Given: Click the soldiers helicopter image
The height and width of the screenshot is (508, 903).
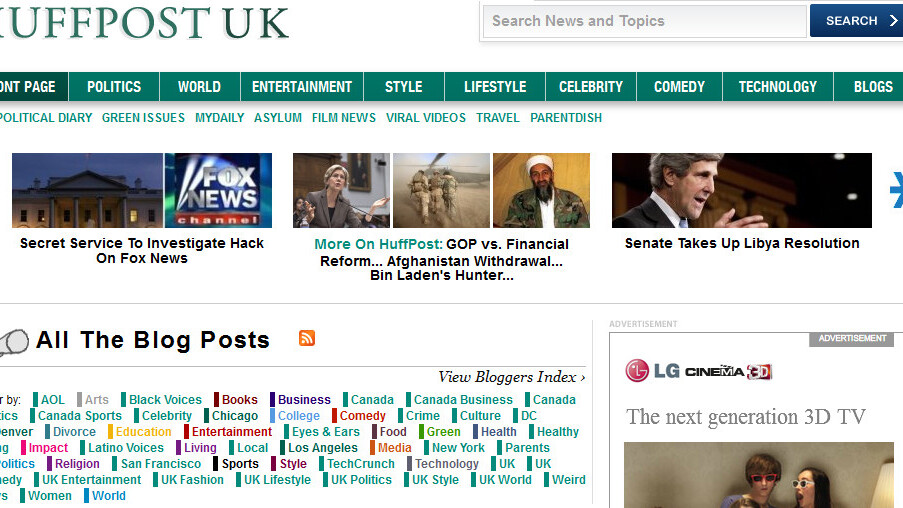Looking at the screenshot, I should [x=441, y=190].
